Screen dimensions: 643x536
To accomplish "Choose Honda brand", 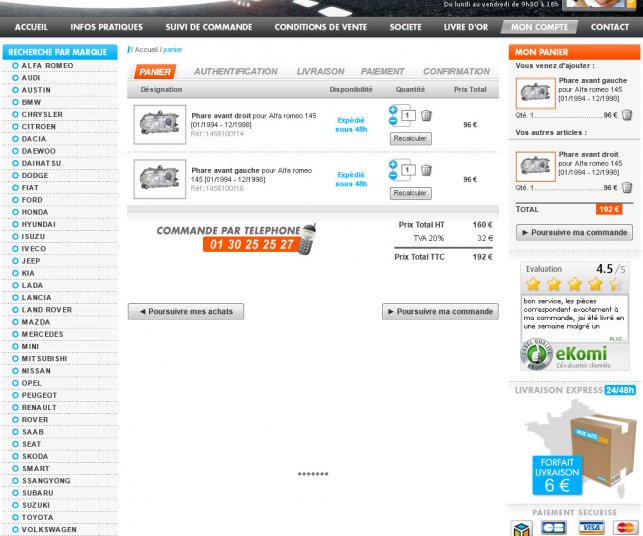I will click(35, 212).
